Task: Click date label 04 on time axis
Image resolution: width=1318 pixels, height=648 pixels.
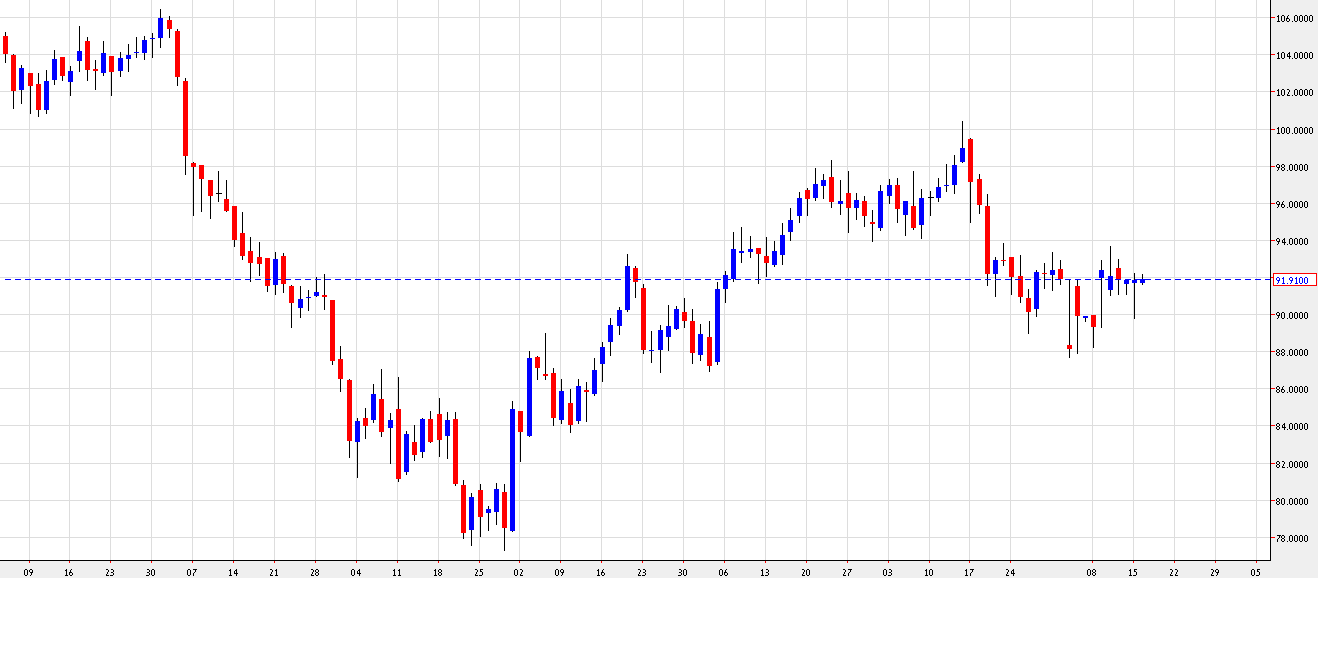Action: [355, 573]
